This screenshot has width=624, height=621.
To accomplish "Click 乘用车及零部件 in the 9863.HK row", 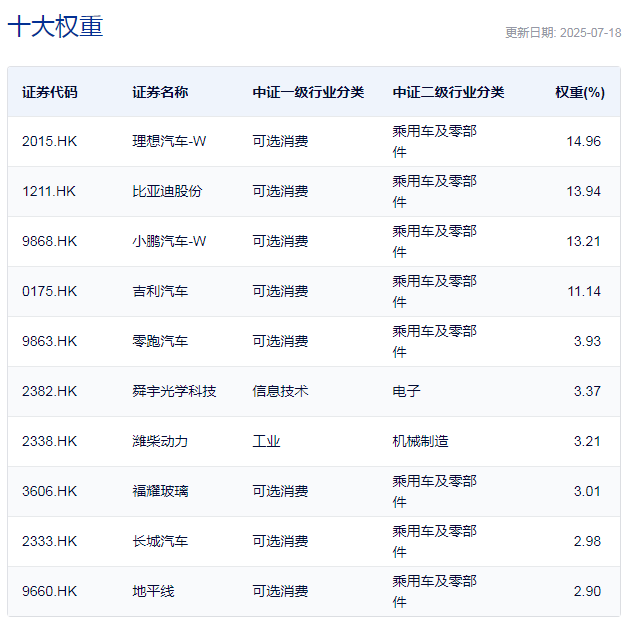I will pos(435,341).
